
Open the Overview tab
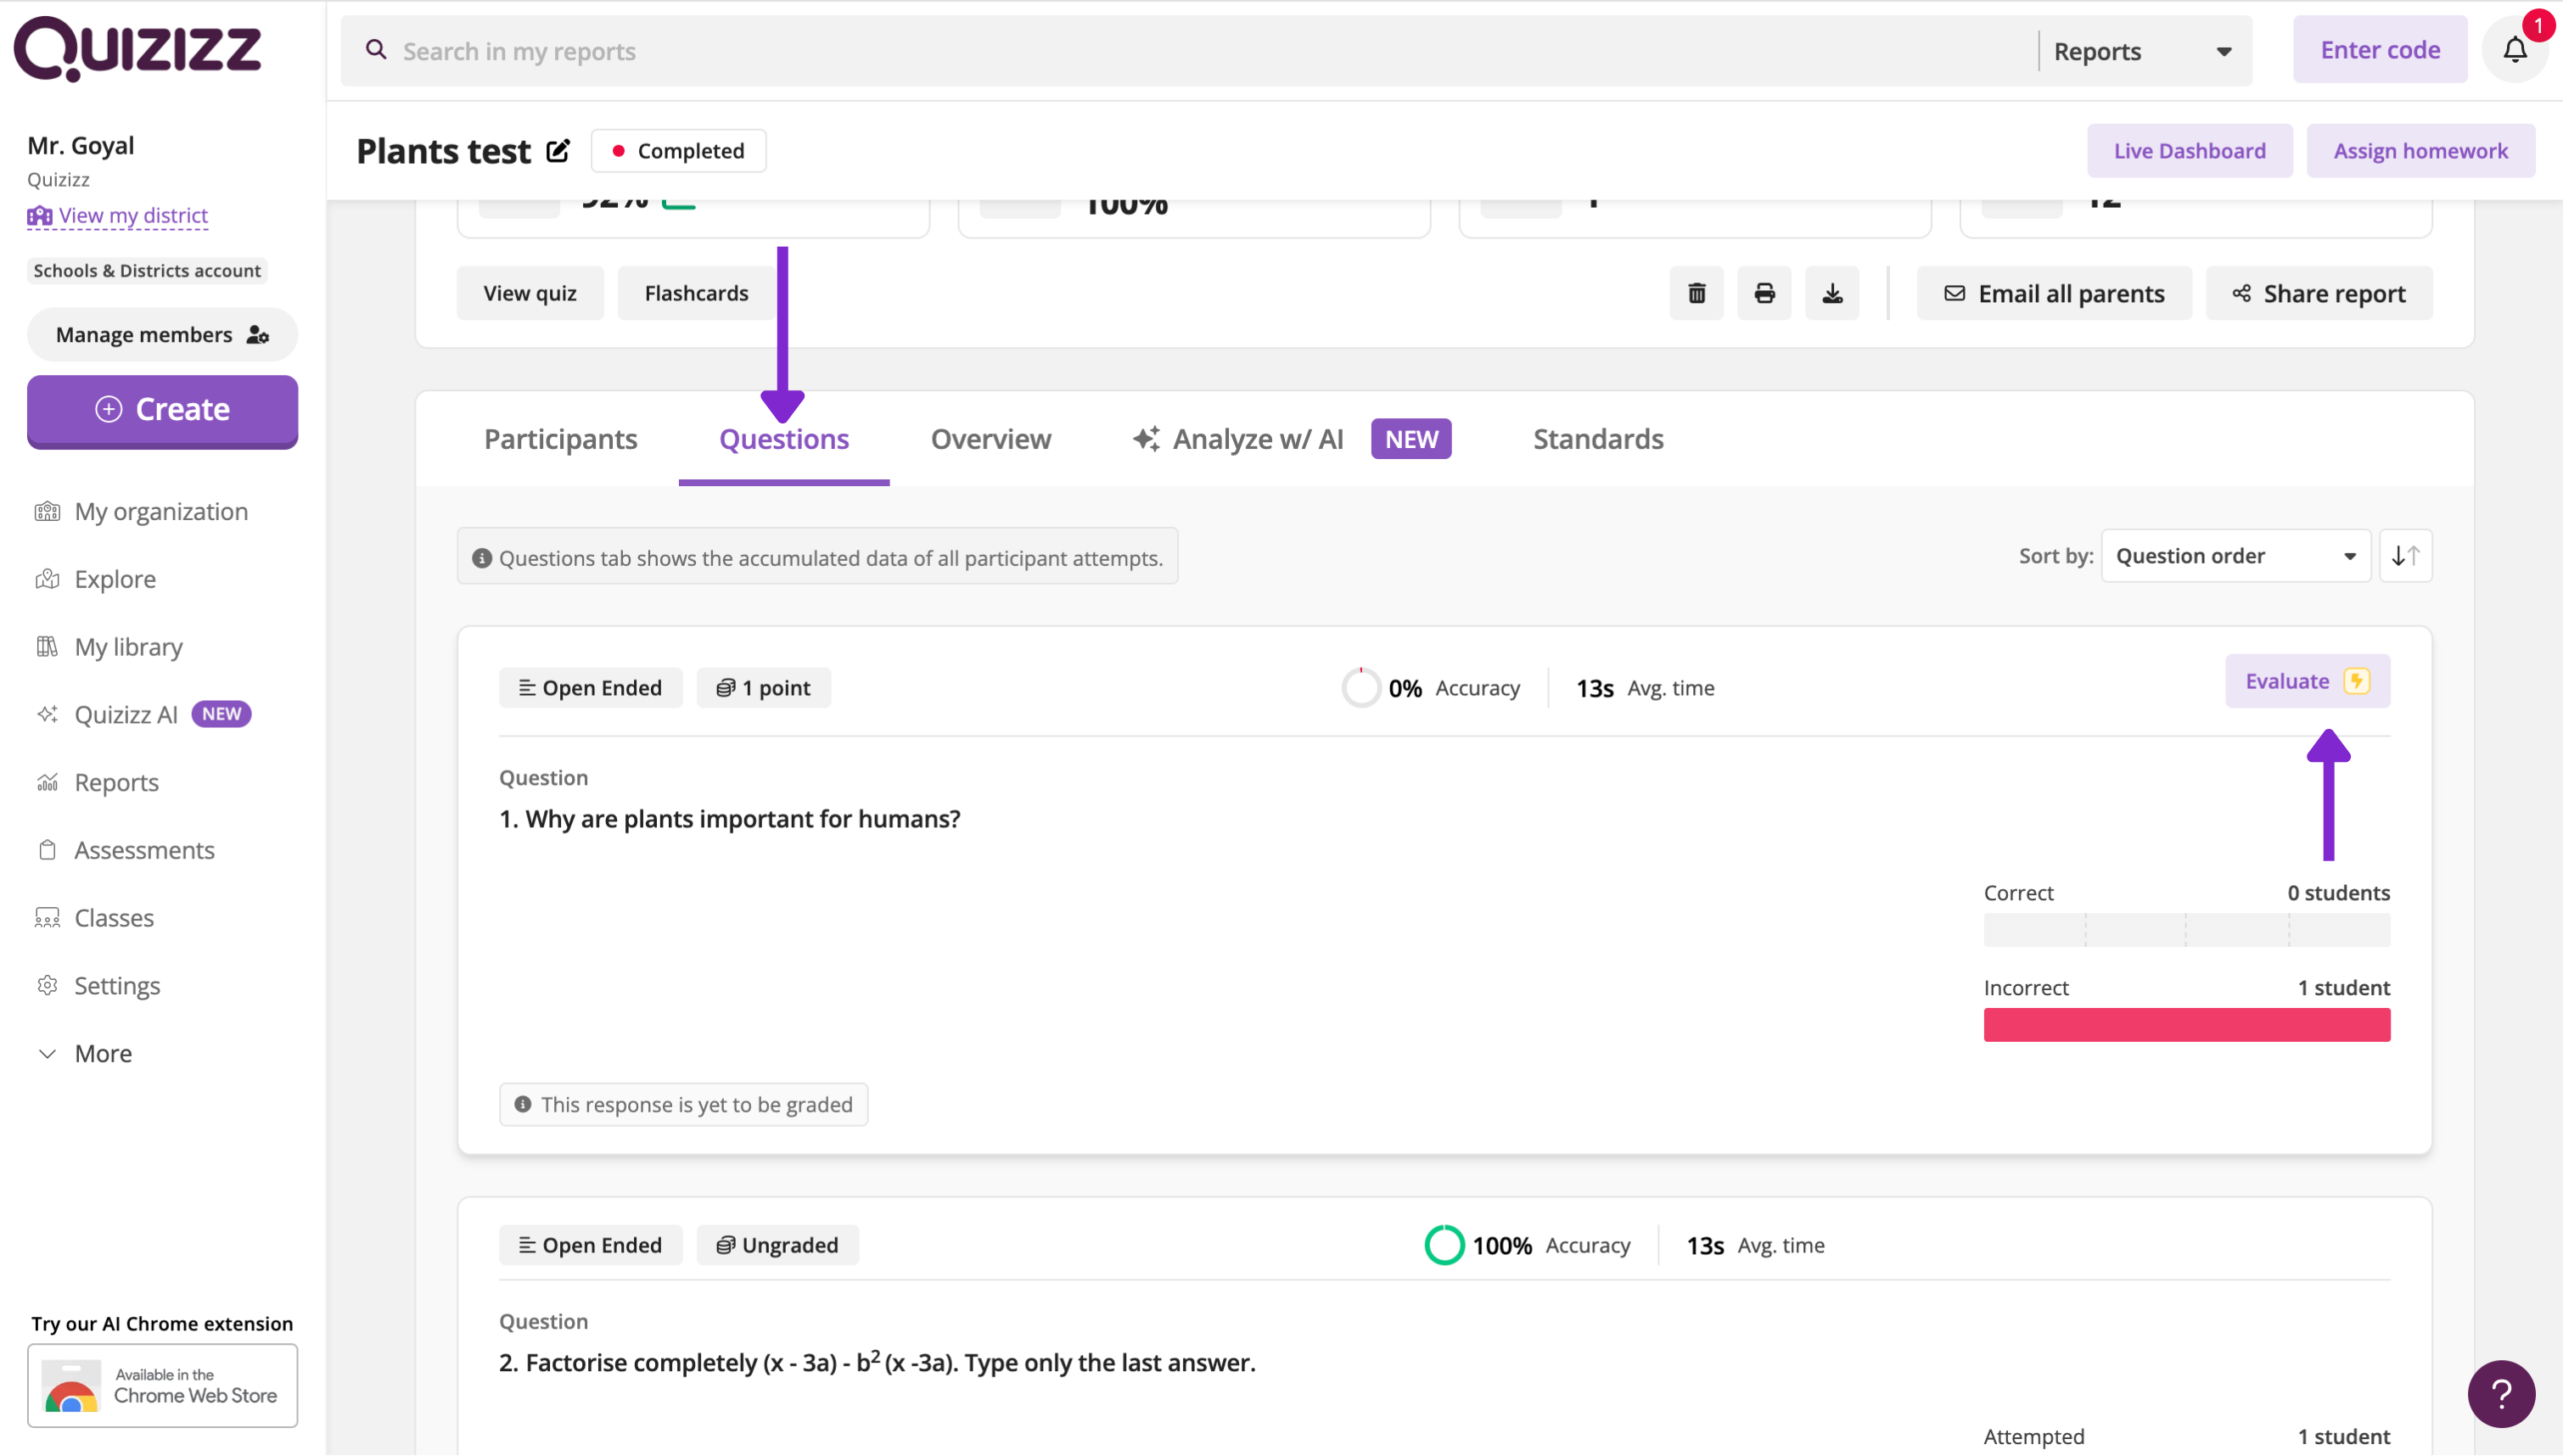click(x=990, y=439)
